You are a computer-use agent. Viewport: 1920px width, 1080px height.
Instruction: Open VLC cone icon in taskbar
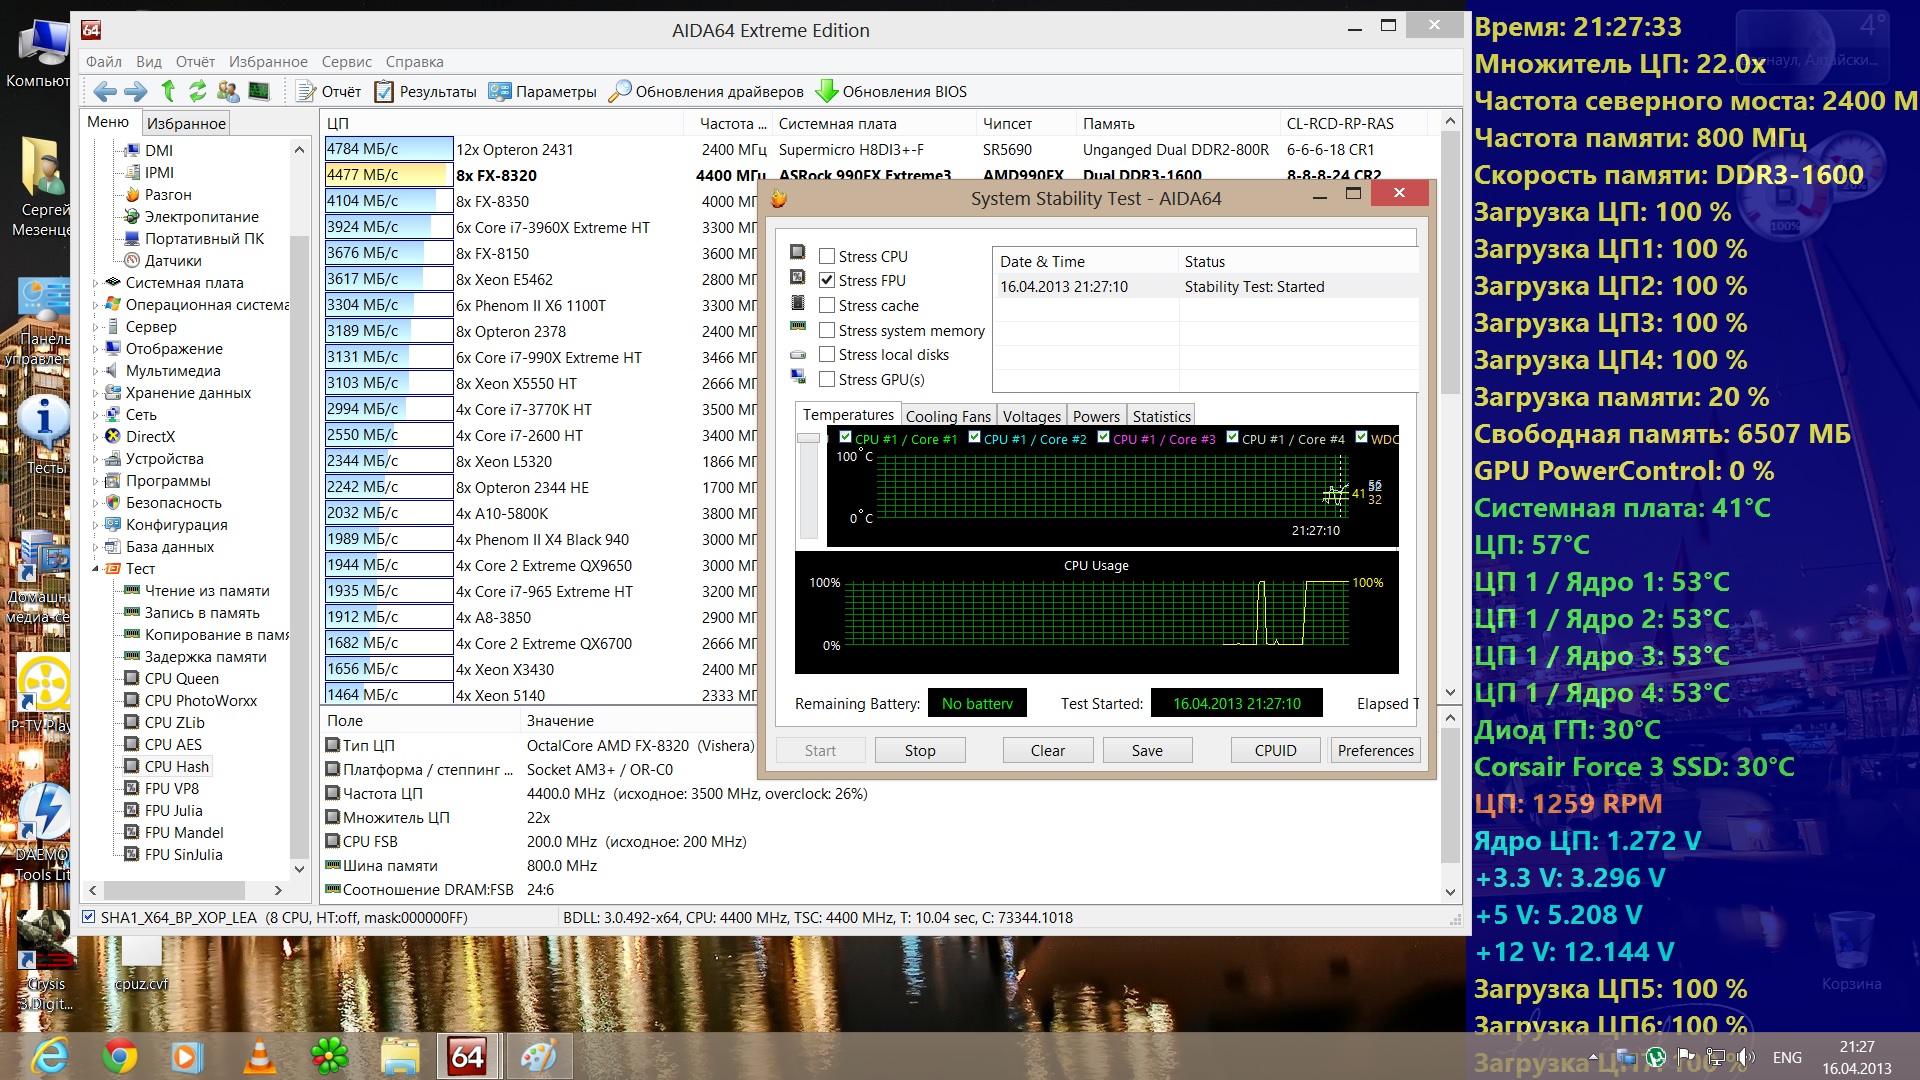pyautogui.click(x=259, y=1057)
